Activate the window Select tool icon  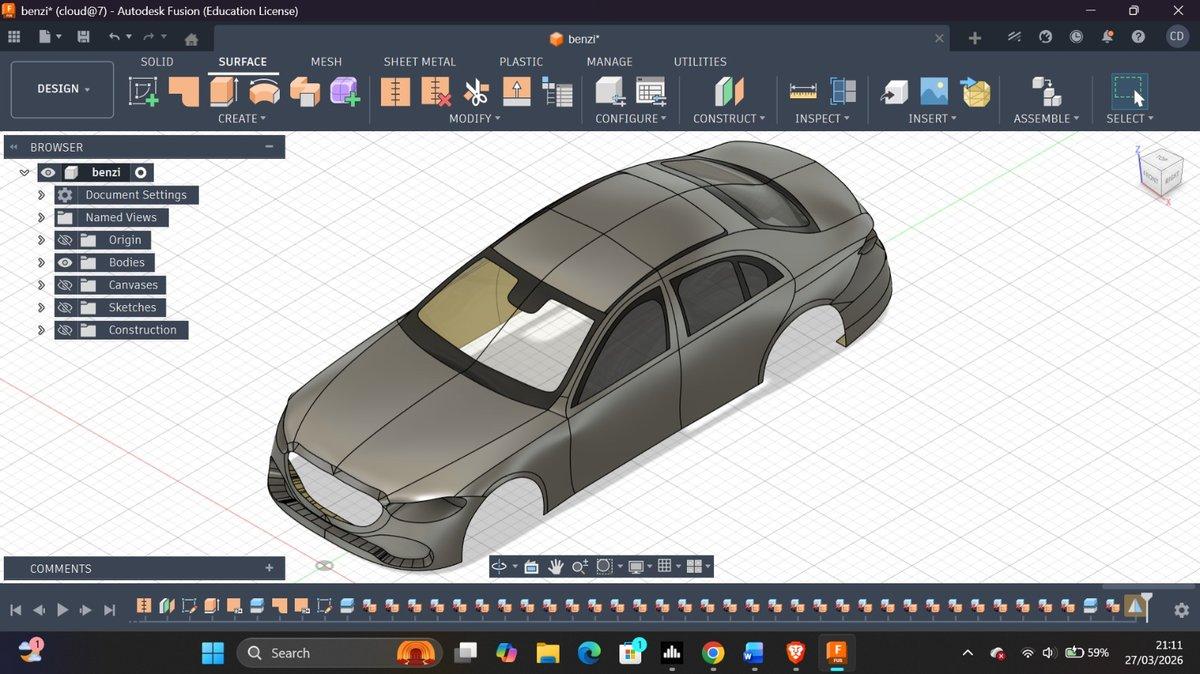pos(1129,92)
